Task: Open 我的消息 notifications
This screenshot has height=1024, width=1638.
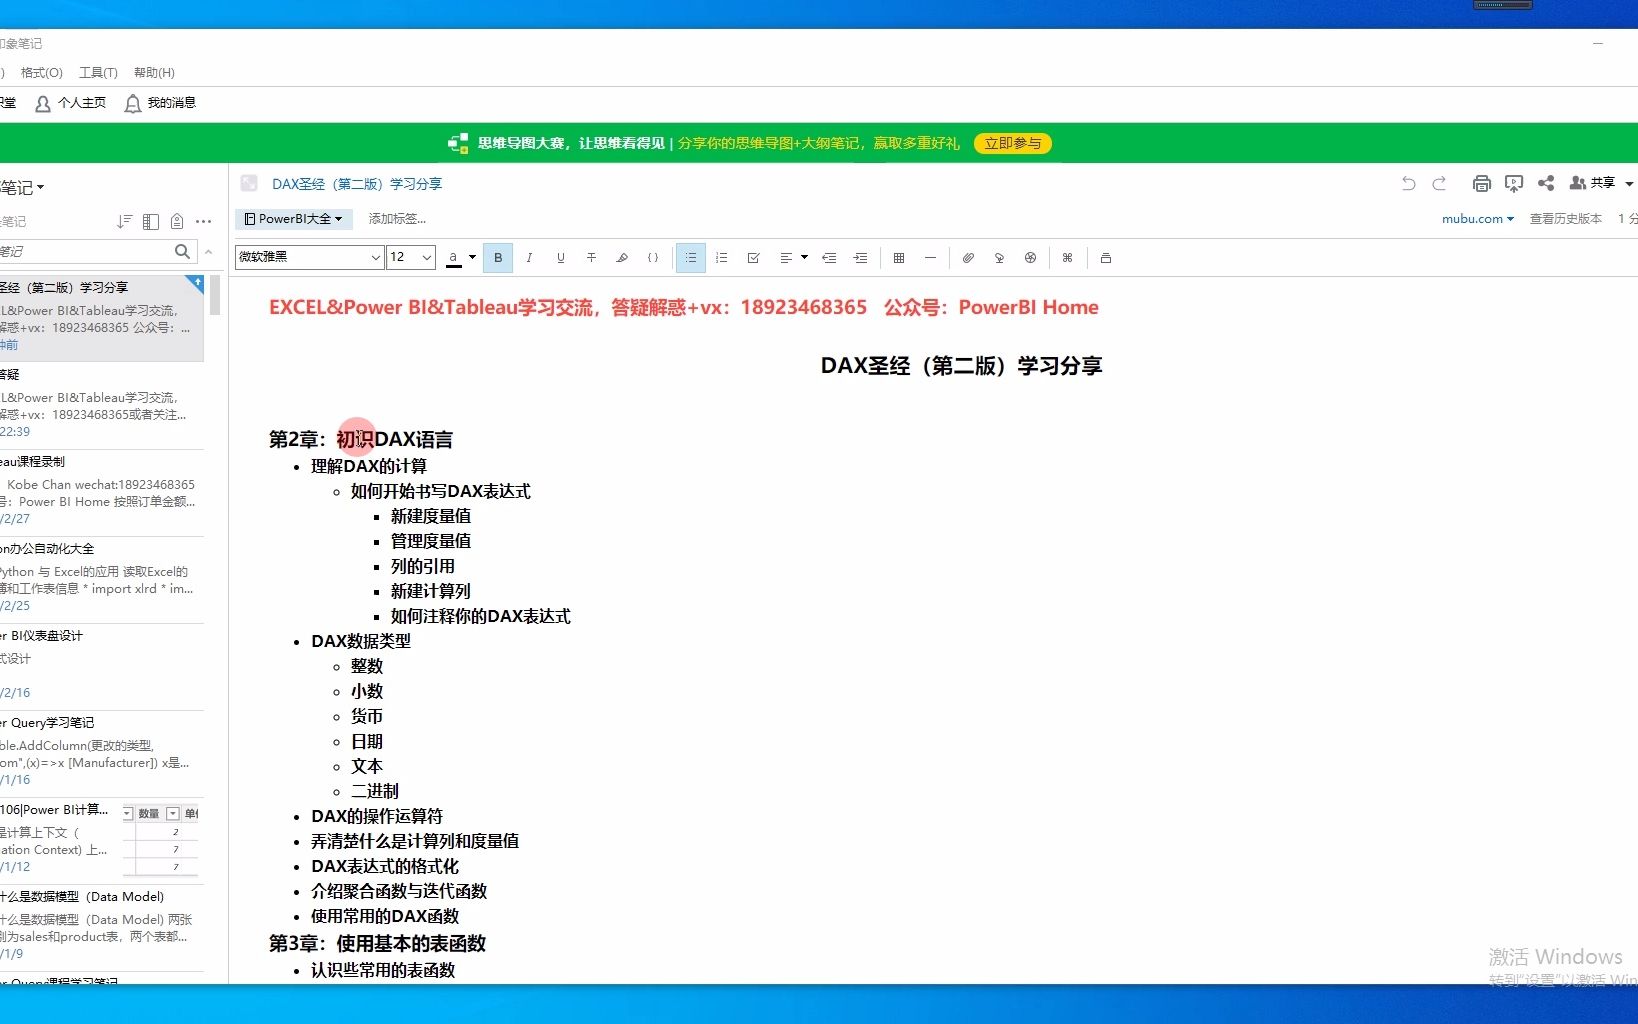Action: click(160, 103)
